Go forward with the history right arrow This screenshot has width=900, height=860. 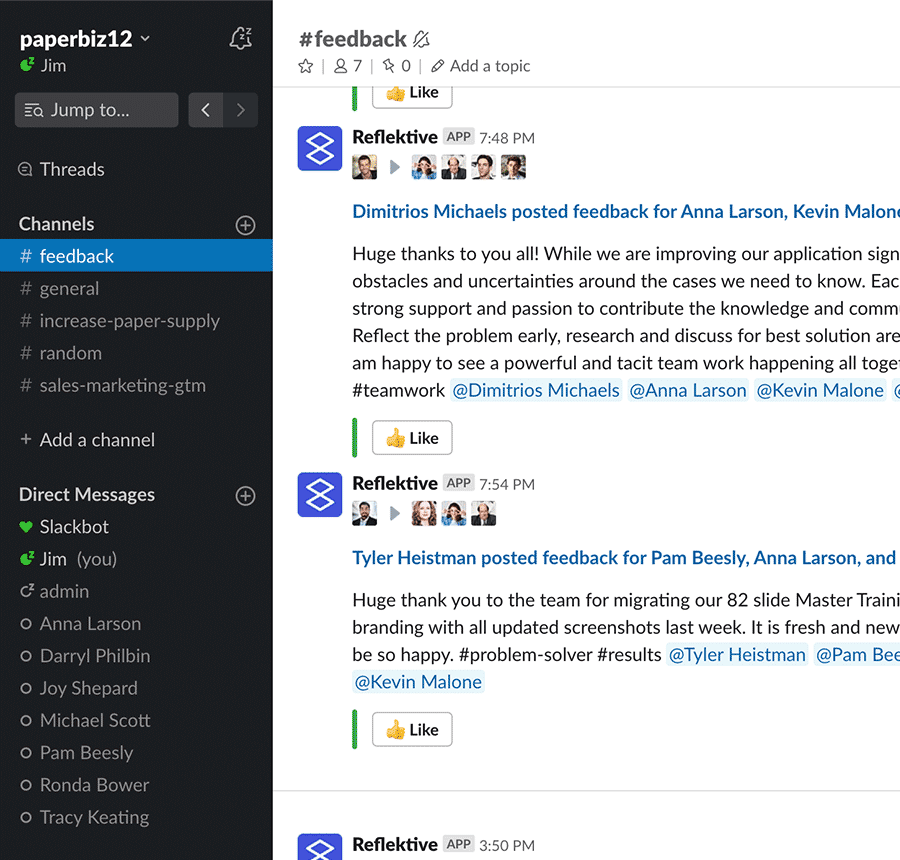(x=240, y=110)
